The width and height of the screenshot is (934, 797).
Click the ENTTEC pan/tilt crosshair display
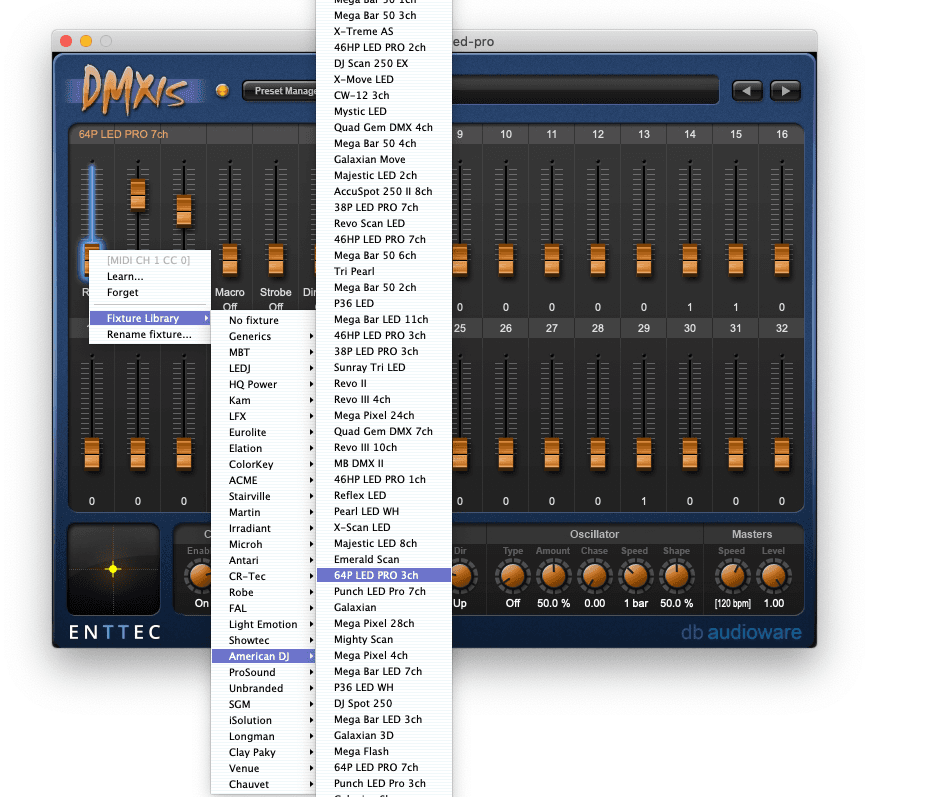pyautogui.click(x=113, y=570)
